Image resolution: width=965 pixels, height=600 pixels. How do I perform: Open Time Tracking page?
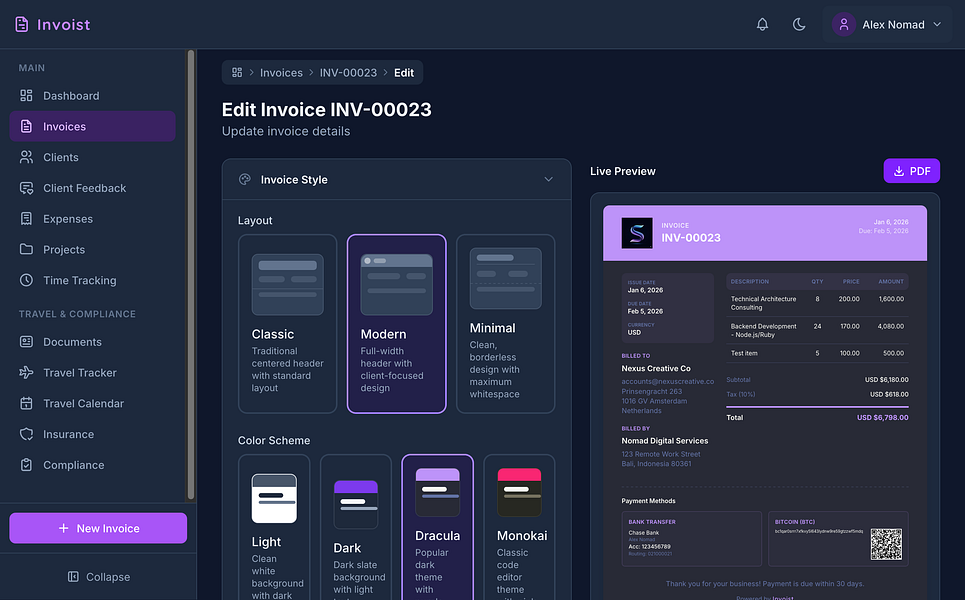pos(92,280)
